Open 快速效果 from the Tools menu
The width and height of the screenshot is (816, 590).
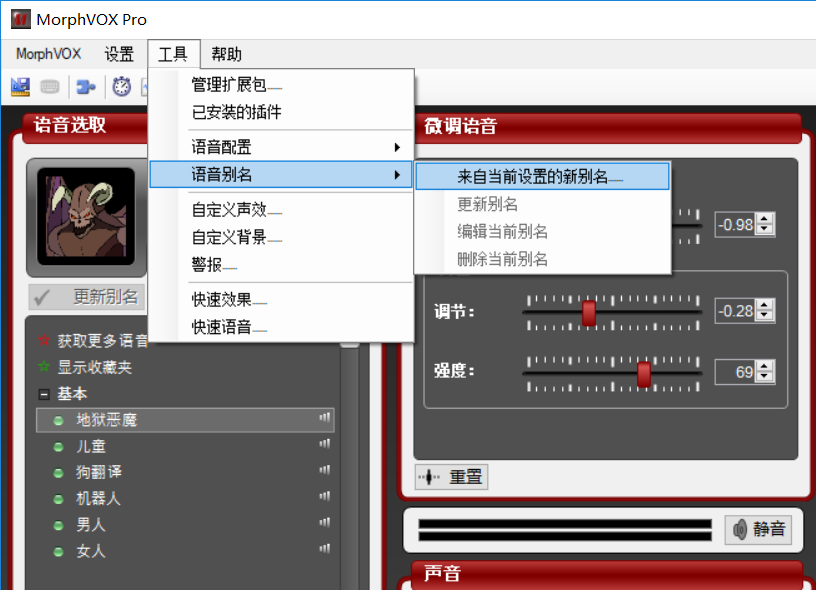pos(282,299)
